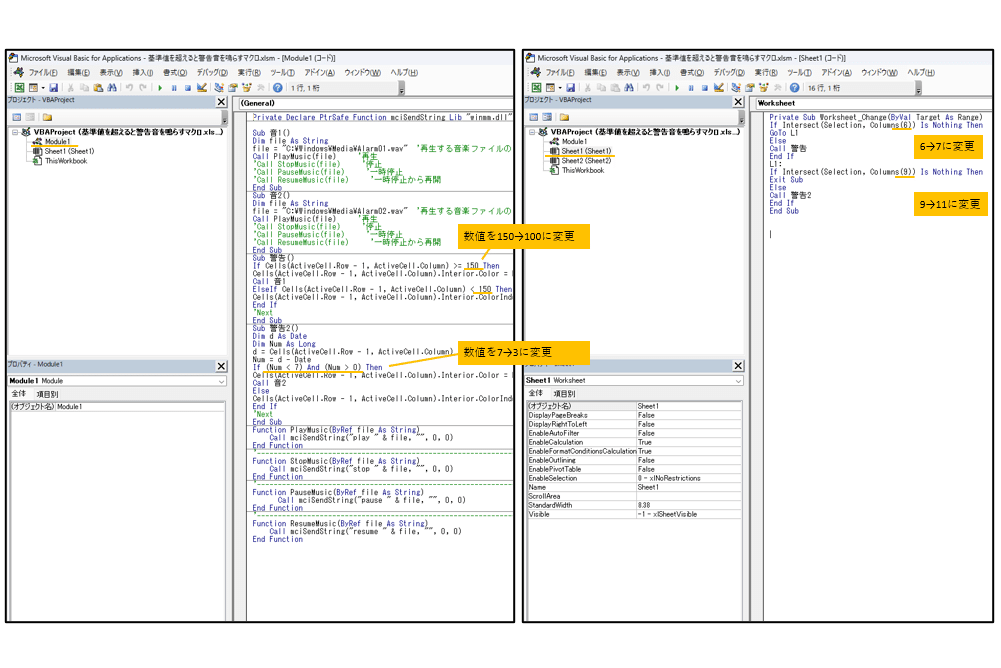Click View Object icon in Sheet1 project panel
This screenshot has width=1001, height=668.
pyautogui.click(x=547, y=118)
